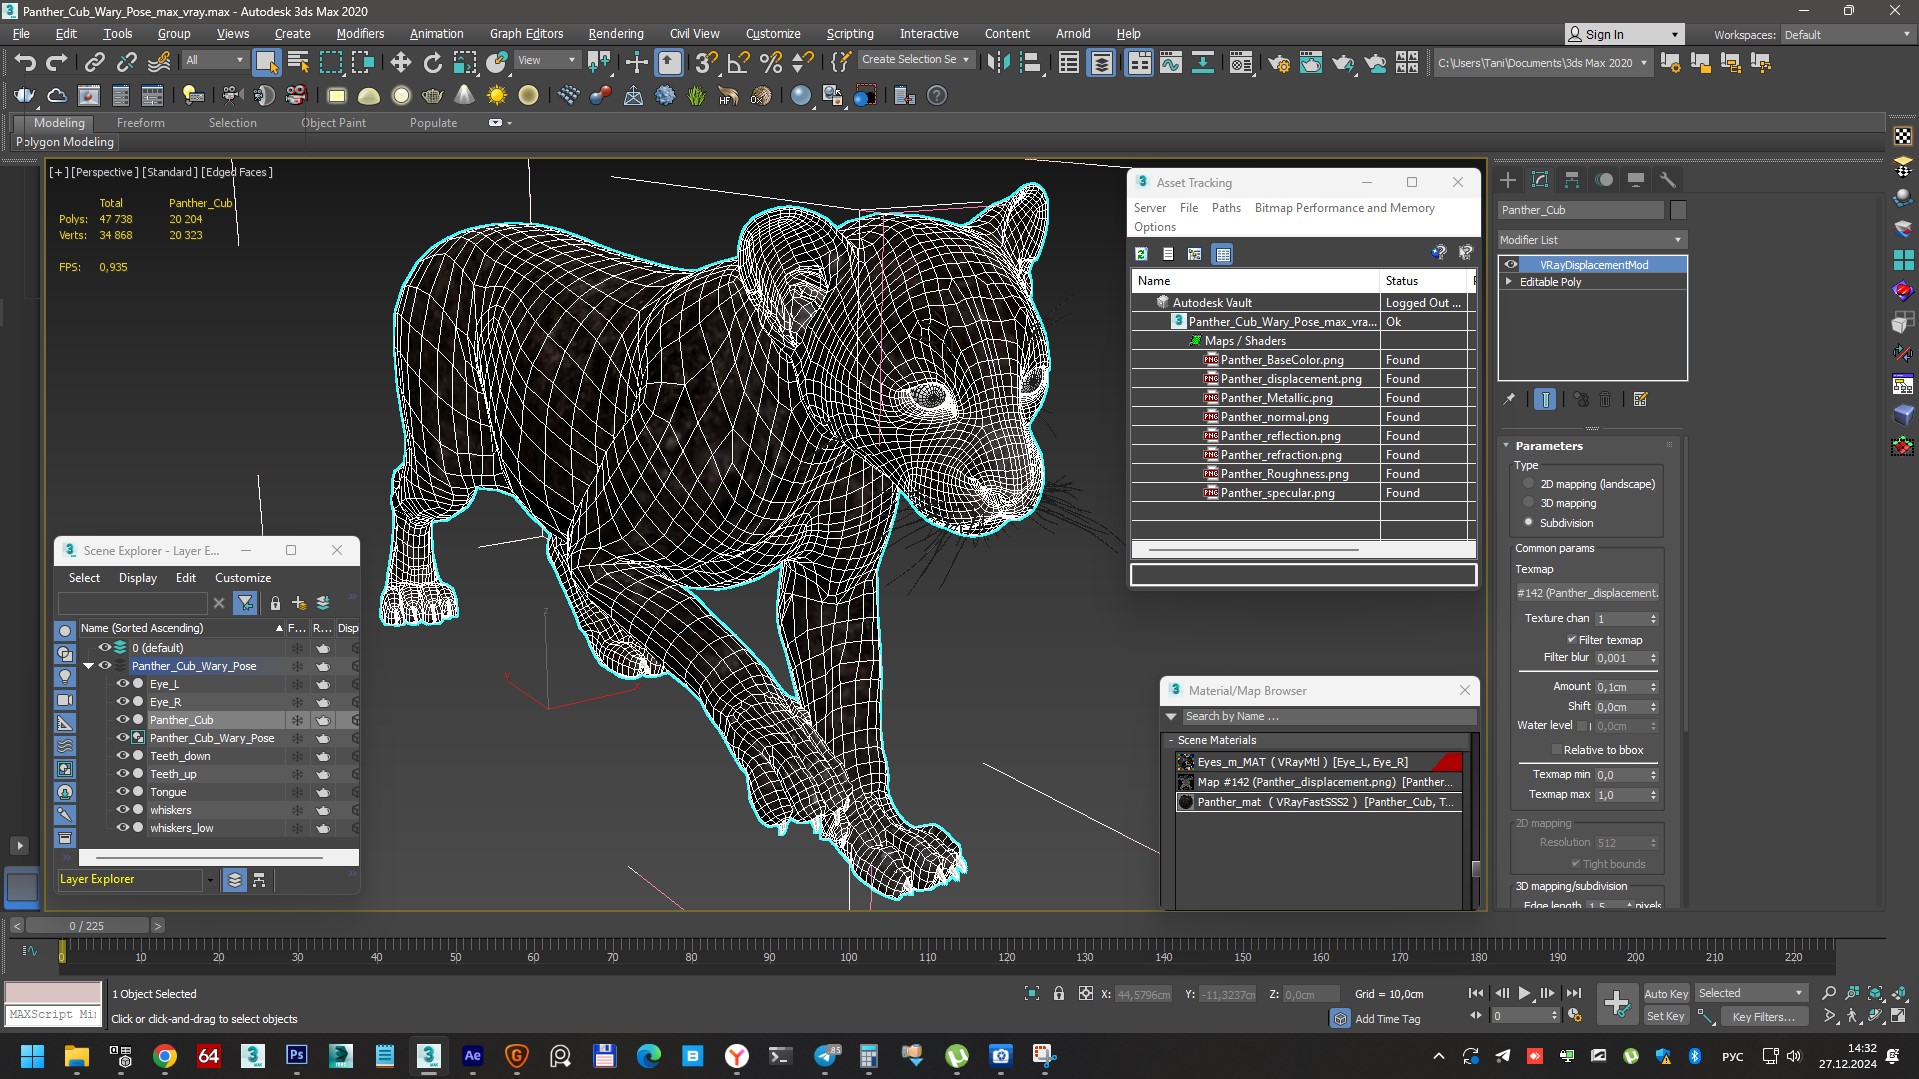
Task: Open the Modifier List dropdown
Action: coord(1592,240)
